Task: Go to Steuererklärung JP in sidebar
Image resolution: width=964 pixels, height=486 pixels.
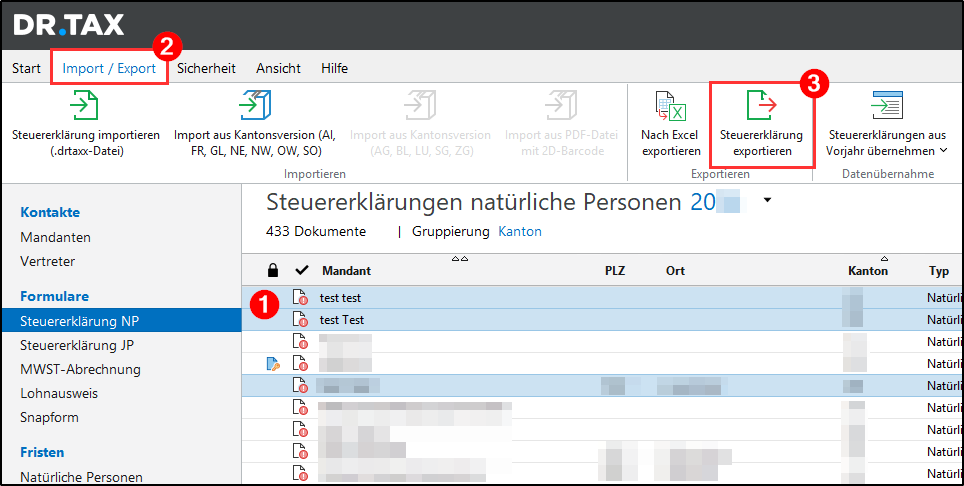Action: [x=77, y=345]
